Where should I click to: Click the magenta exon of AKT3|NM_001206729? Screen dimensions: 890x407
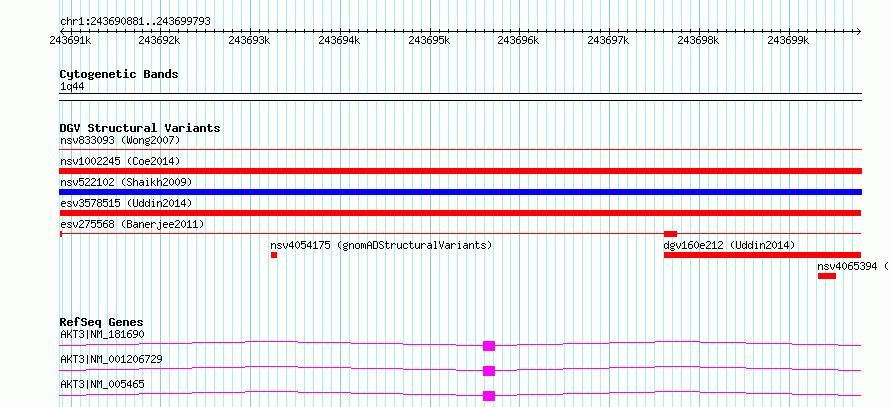tap(489, 371)
